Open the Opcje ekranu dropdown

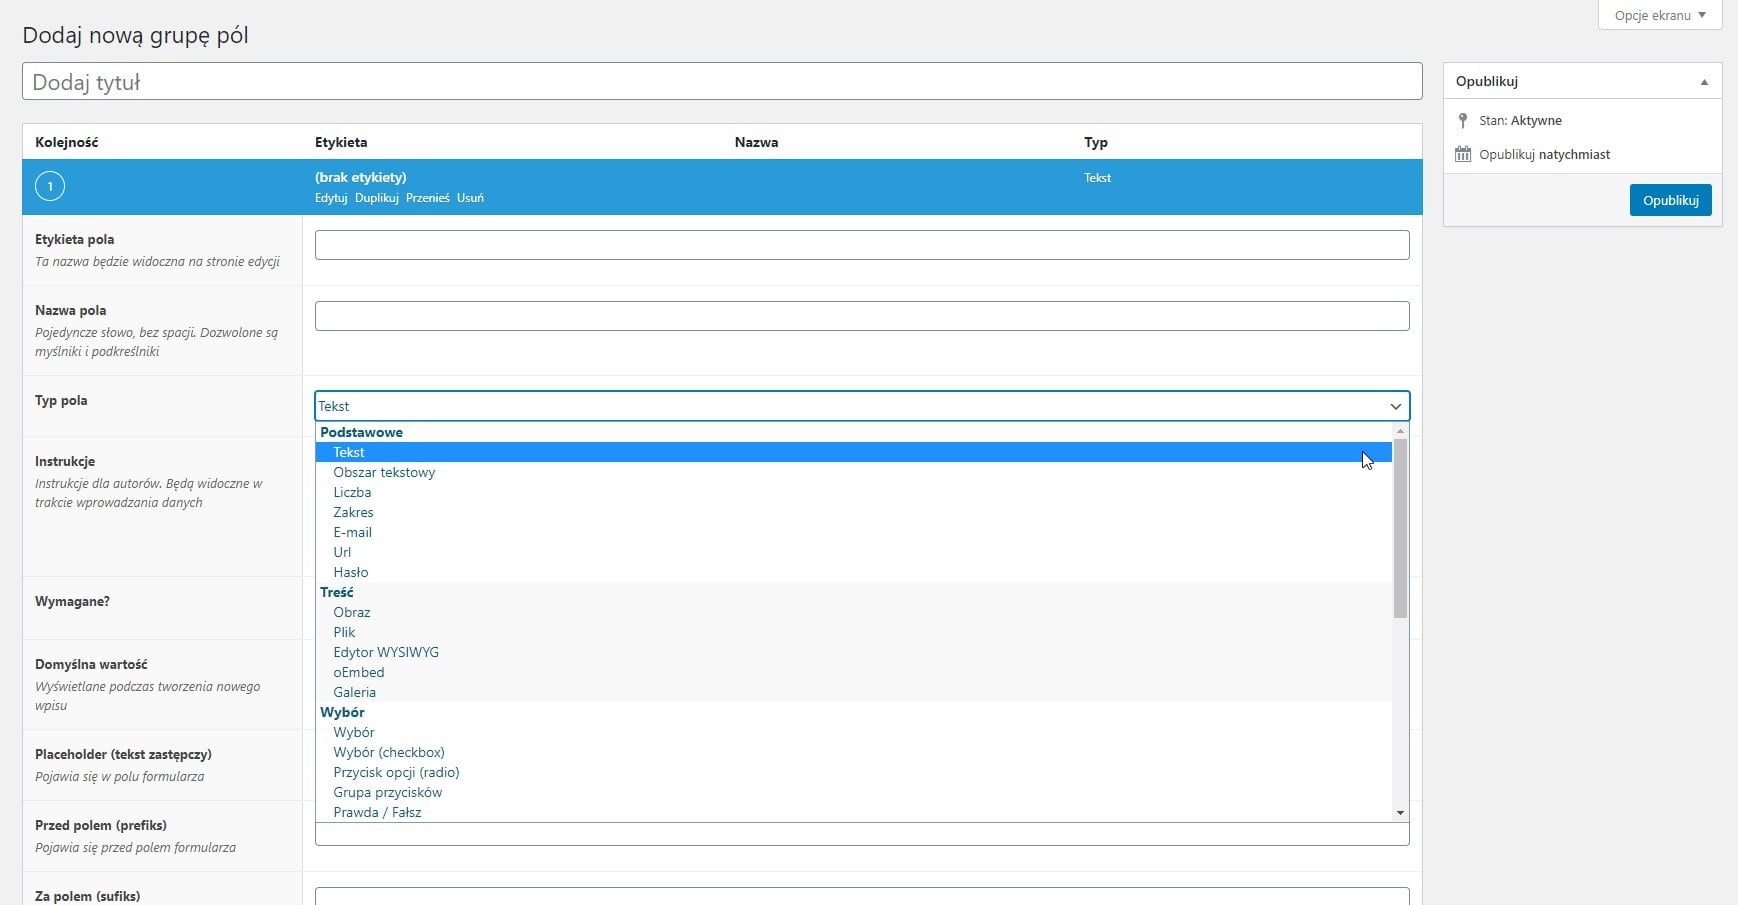(x=1659, y=15)
